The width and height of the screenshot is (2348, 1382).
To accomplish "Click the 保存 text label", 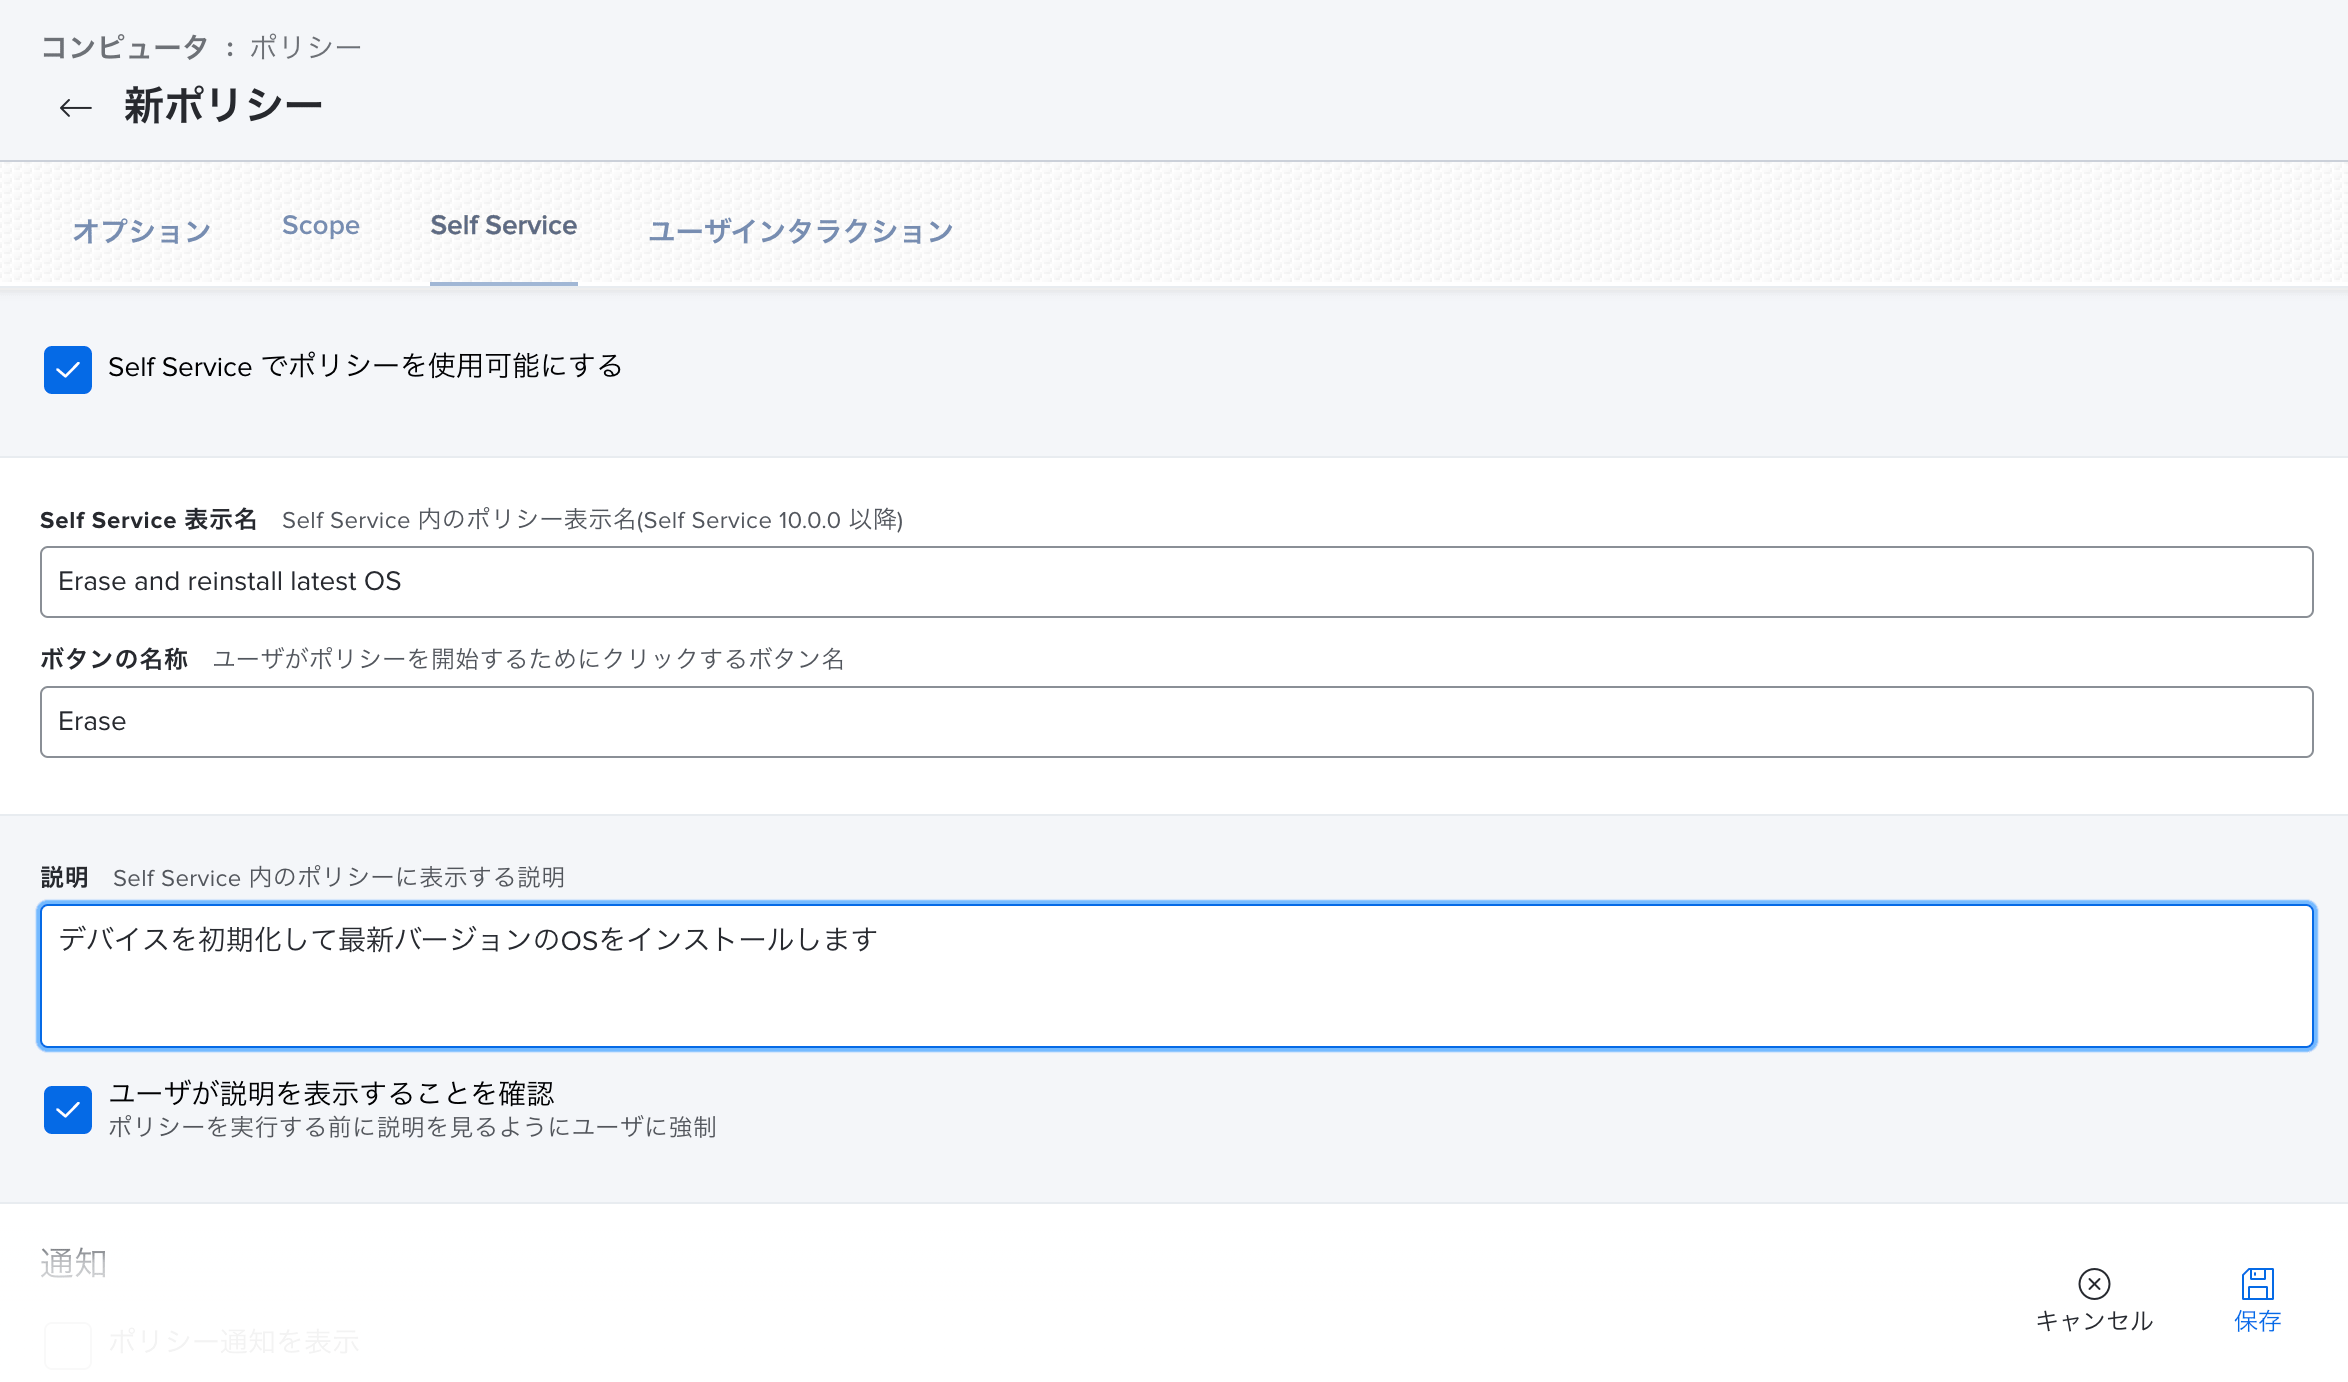I will 2257,1321.
